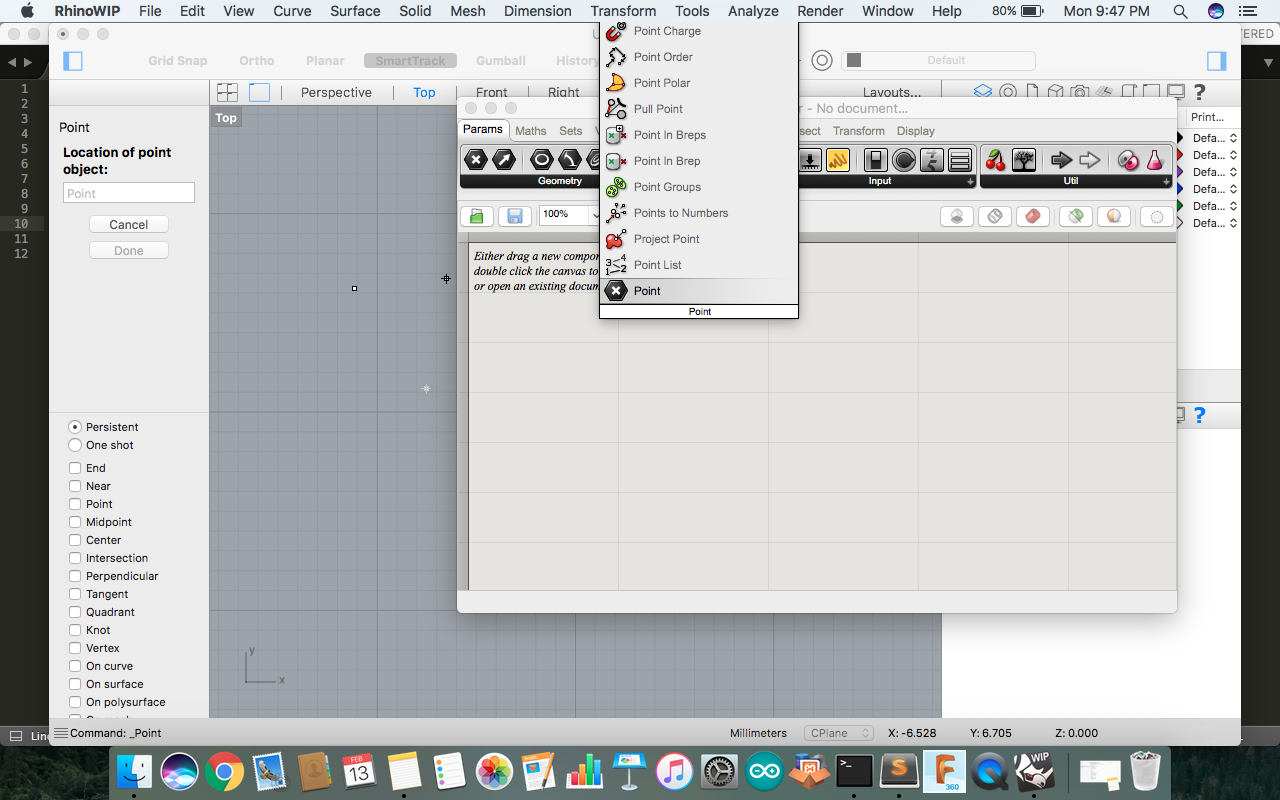
Task: Open print width stepper on red layer row
Action: [x=1233, y=155]
